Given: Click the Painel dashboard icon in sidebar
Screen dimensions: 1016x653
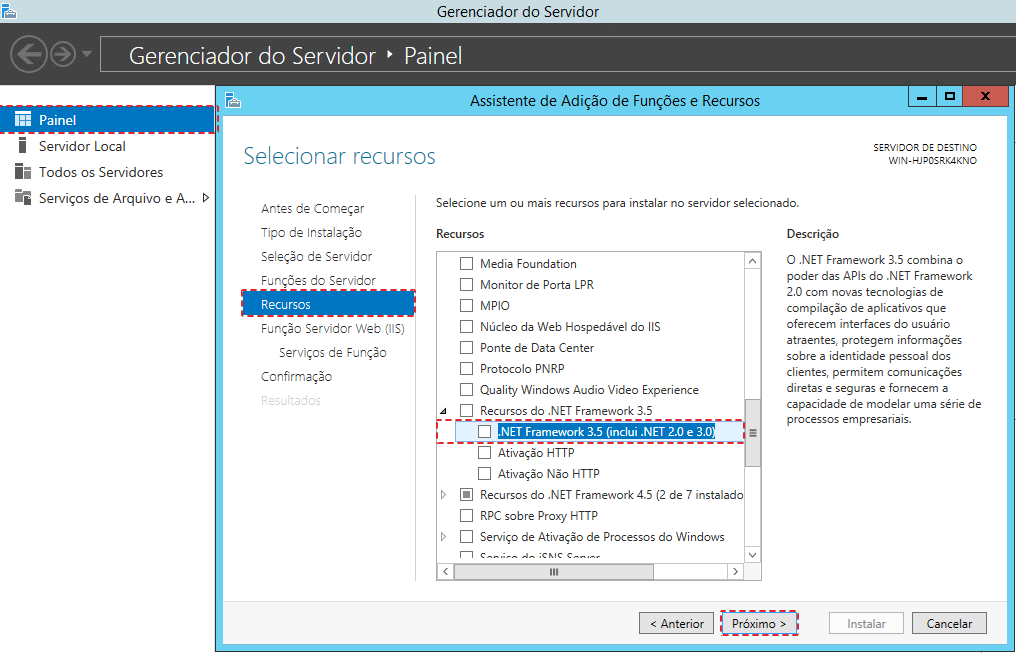Looking at the screenshot, I should pos(23,119).
